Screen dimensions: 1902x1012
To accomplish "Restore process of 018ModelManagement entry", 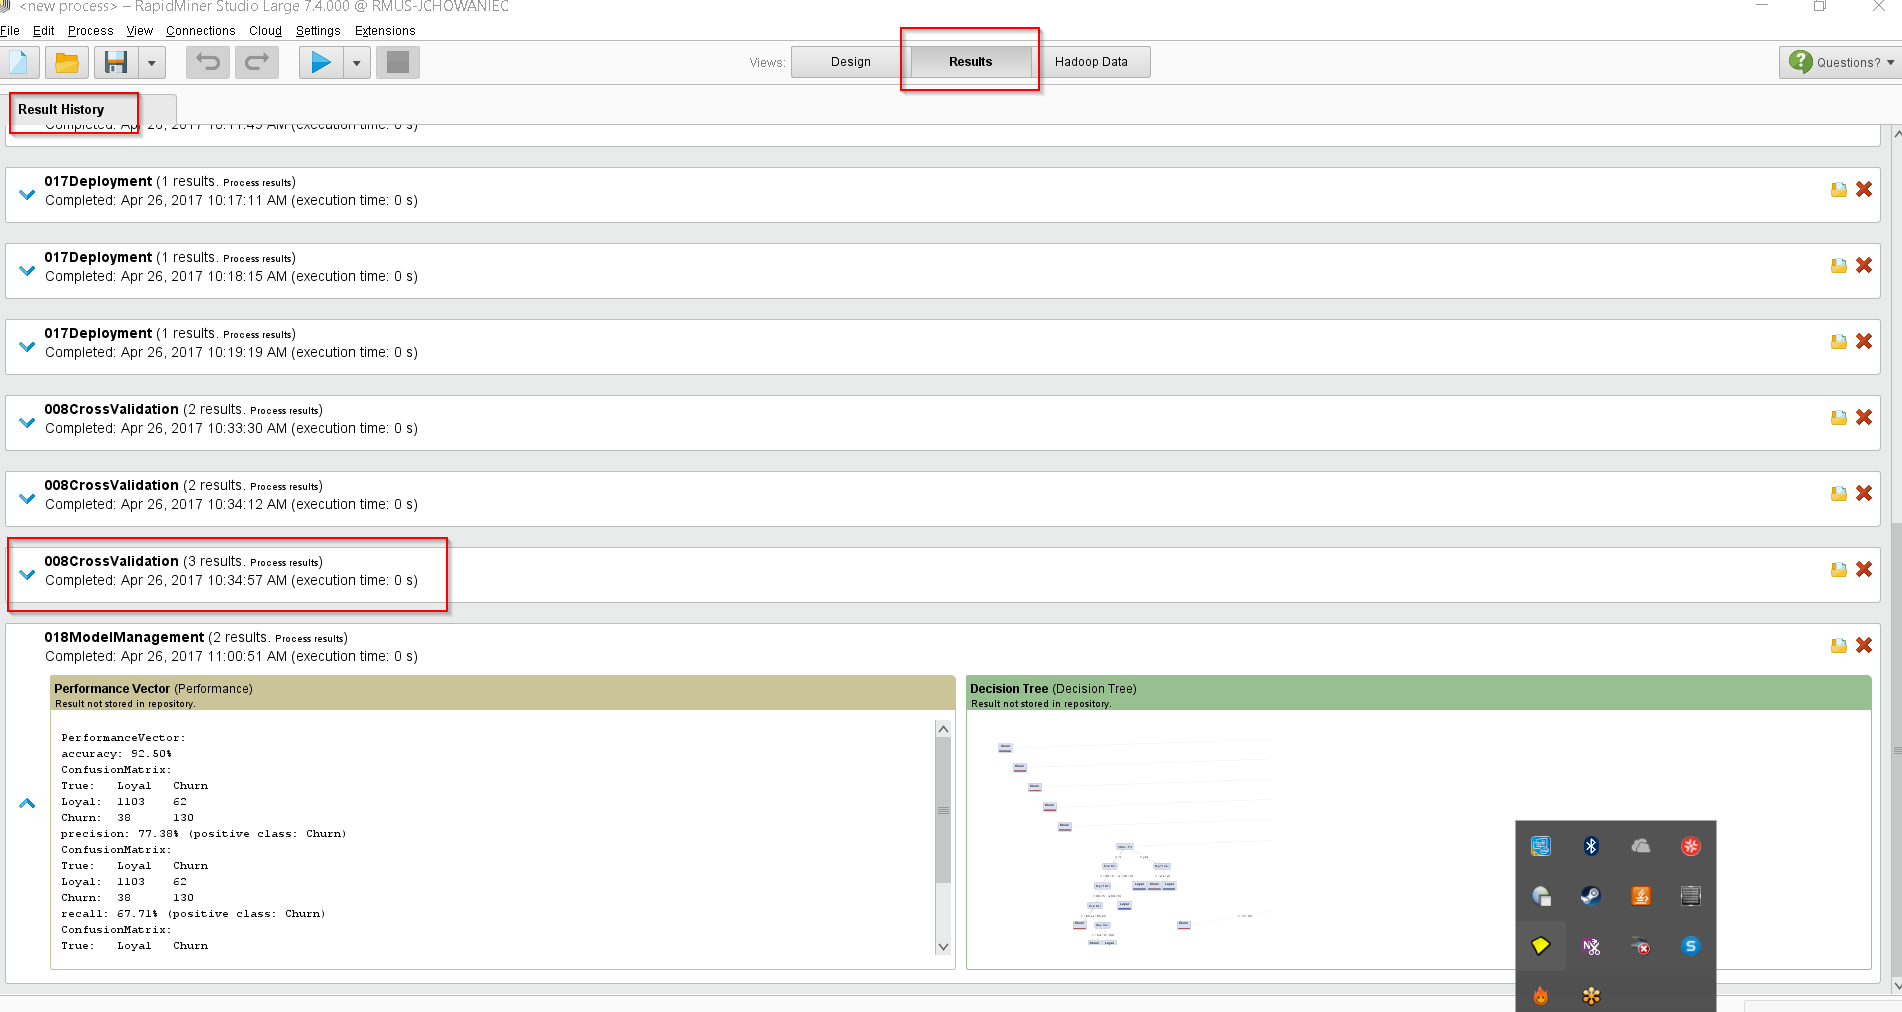I will pos(1839,646).
